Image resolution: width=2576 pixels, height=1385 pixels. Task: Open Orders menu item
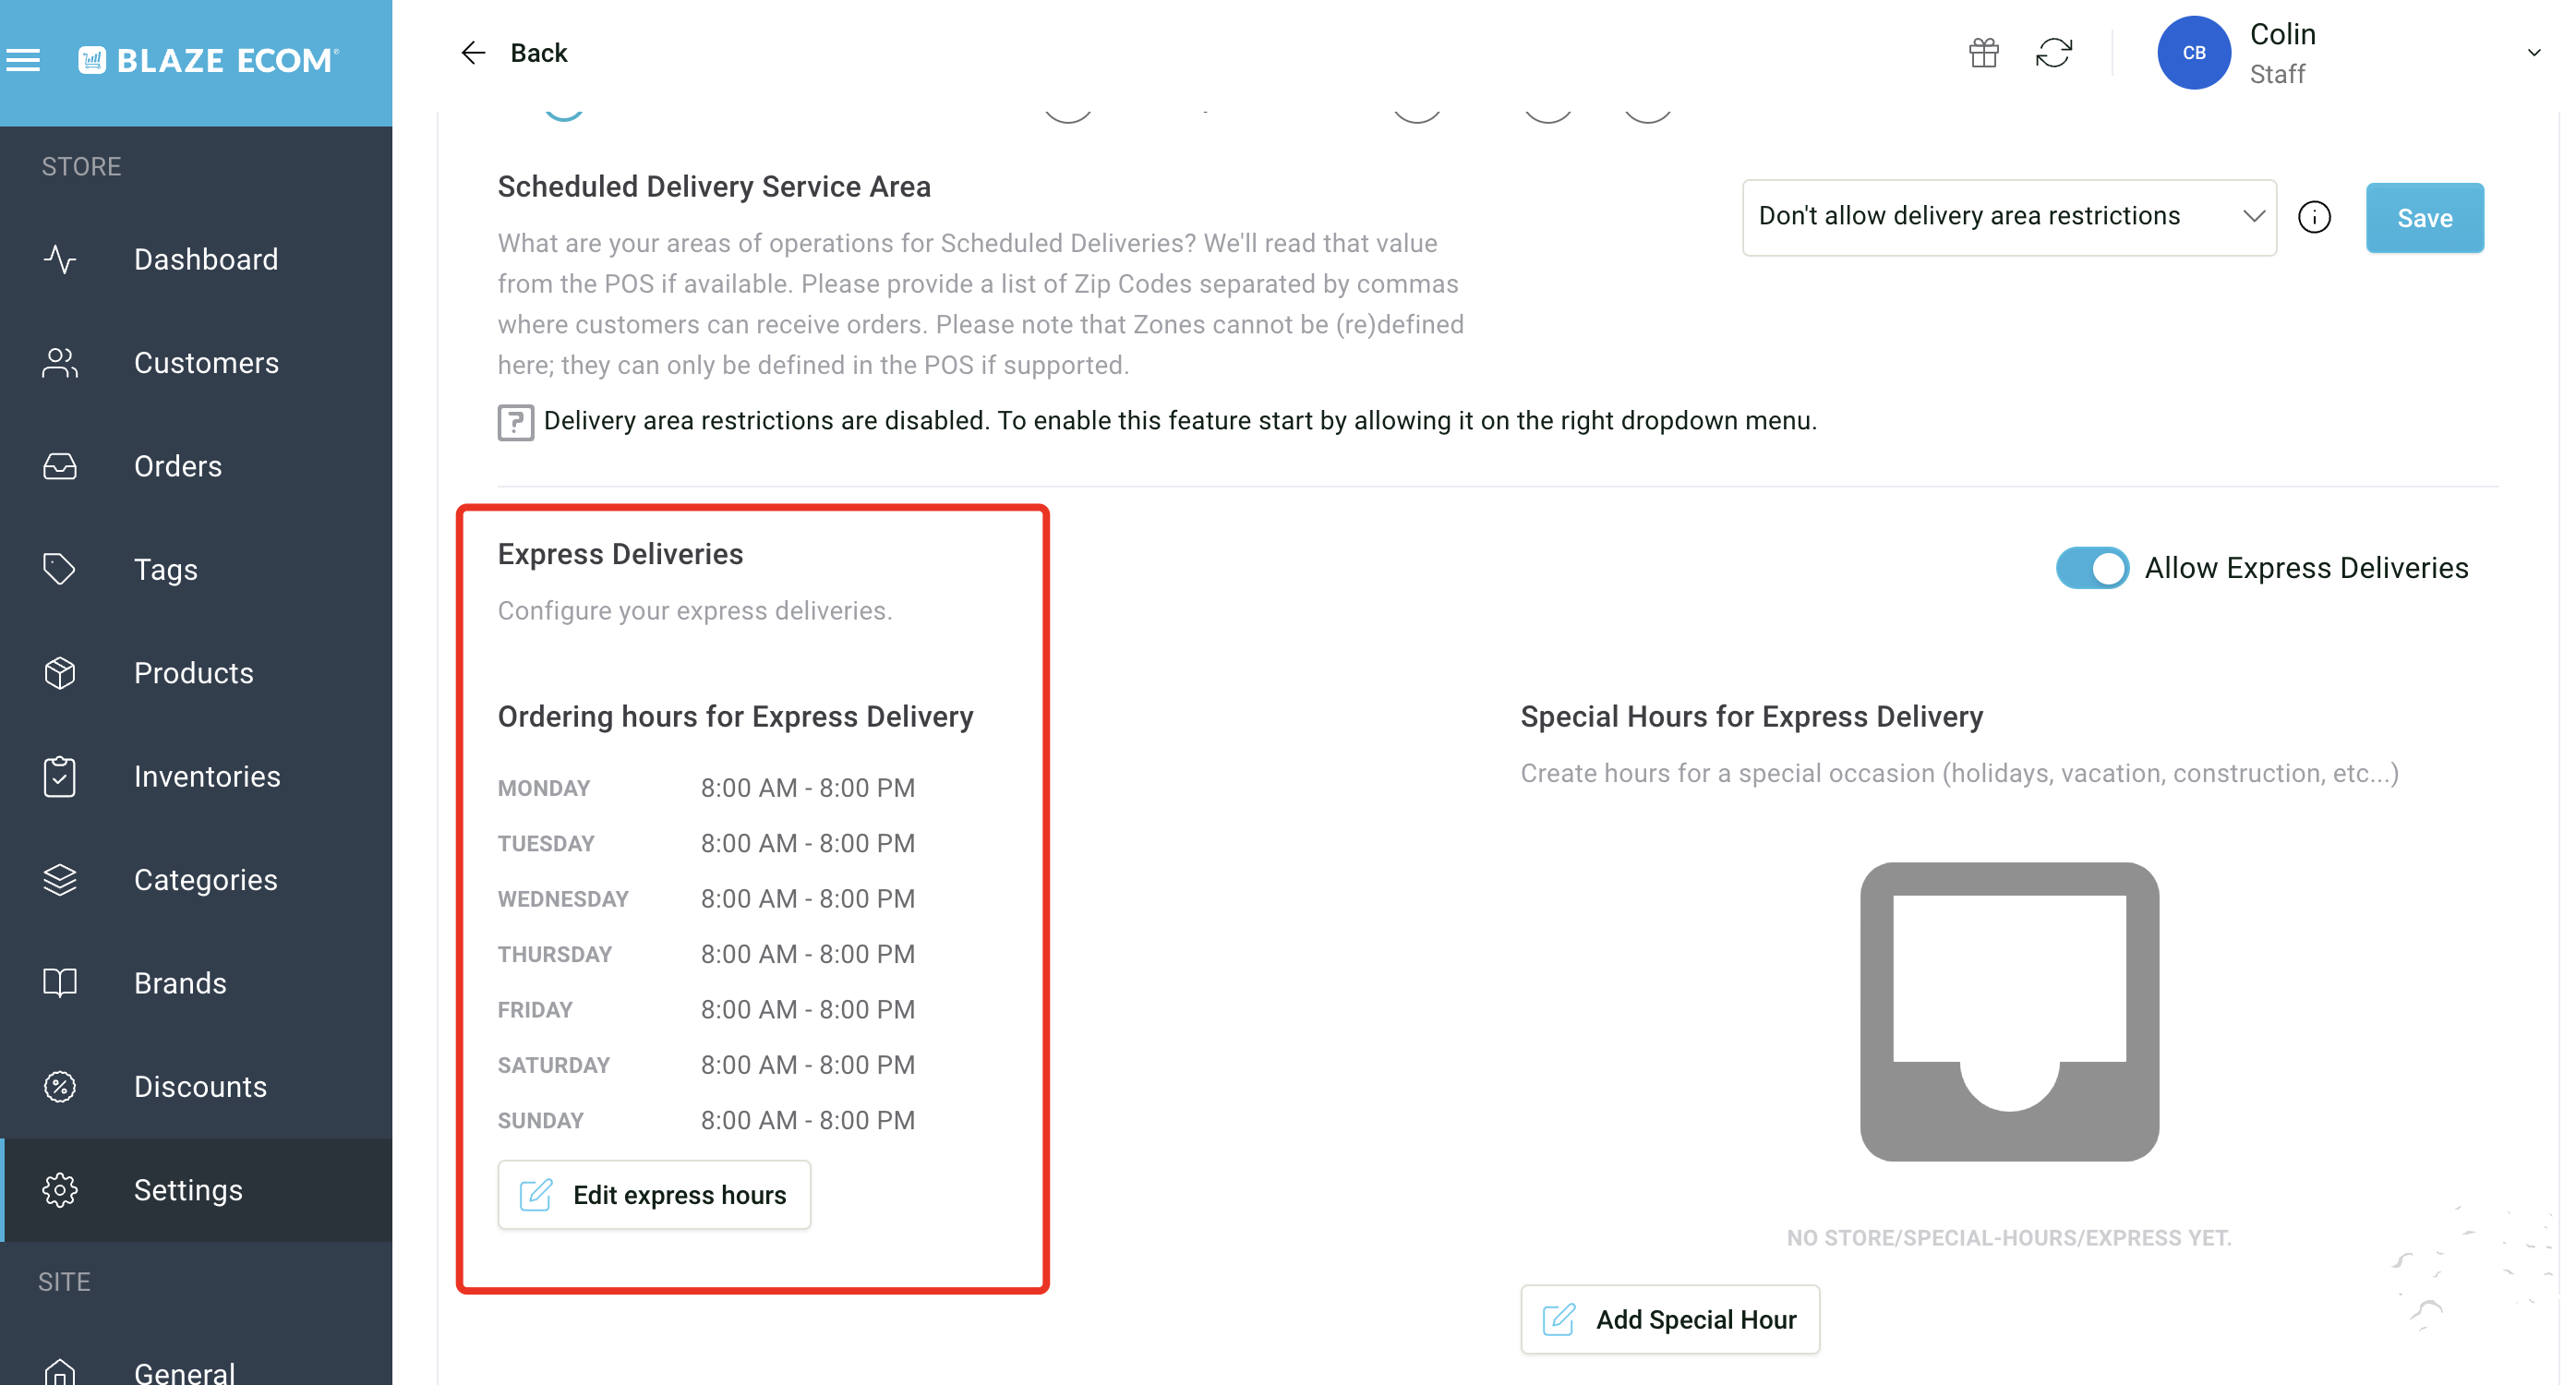pyautogui.click(x=198, y=467)
